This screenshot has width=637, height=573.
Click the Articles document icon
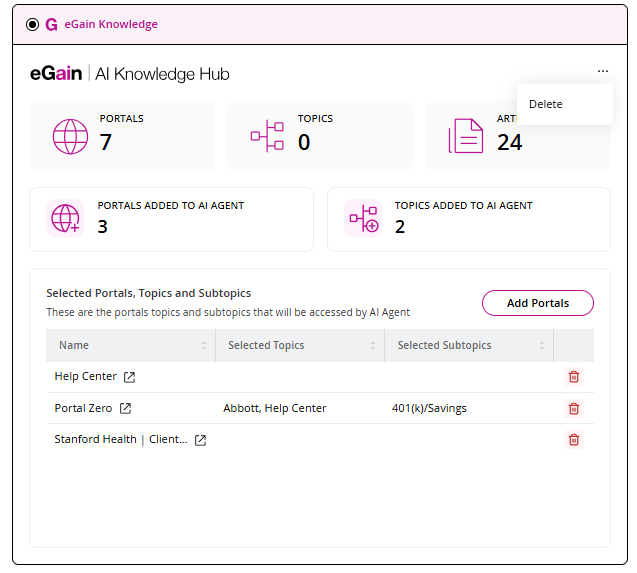465,136
